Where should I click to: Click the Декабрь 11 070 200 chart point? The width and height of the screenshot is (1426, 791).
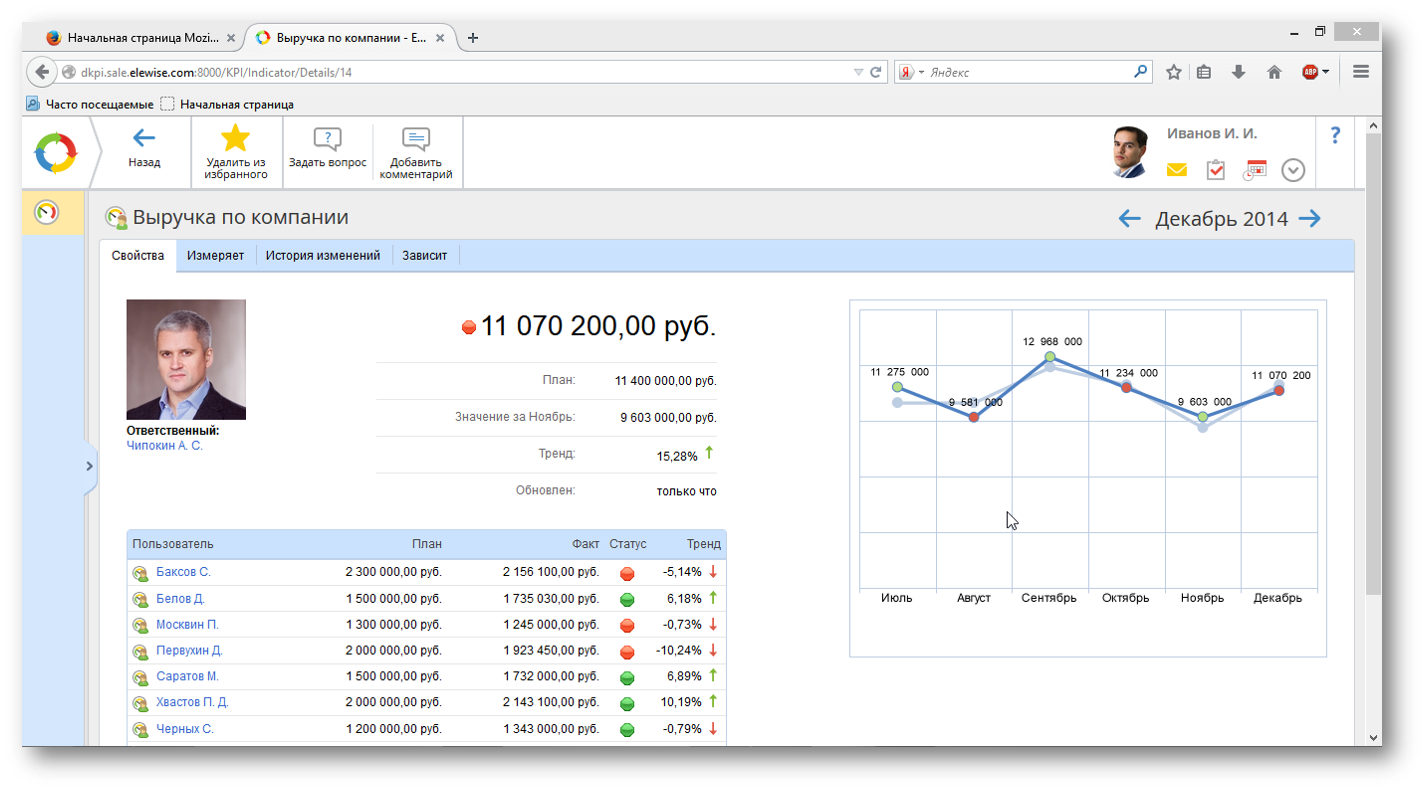point(1279,390)
